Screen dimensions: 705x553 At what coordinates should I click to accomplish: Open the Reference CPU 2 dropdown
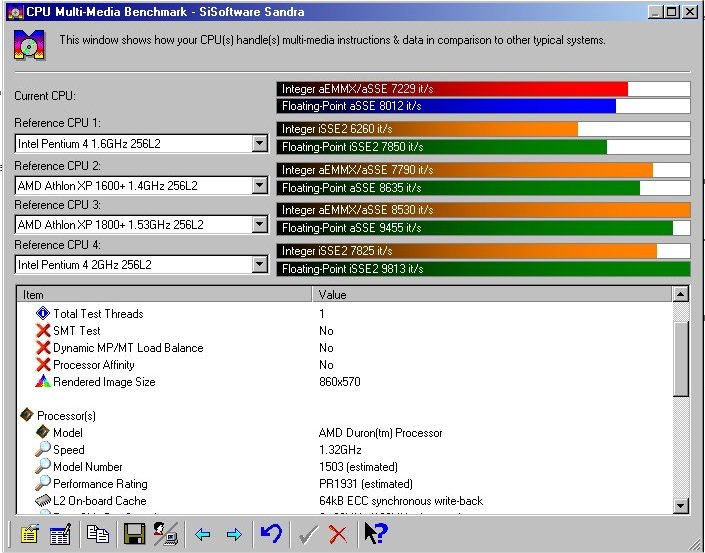260,185
